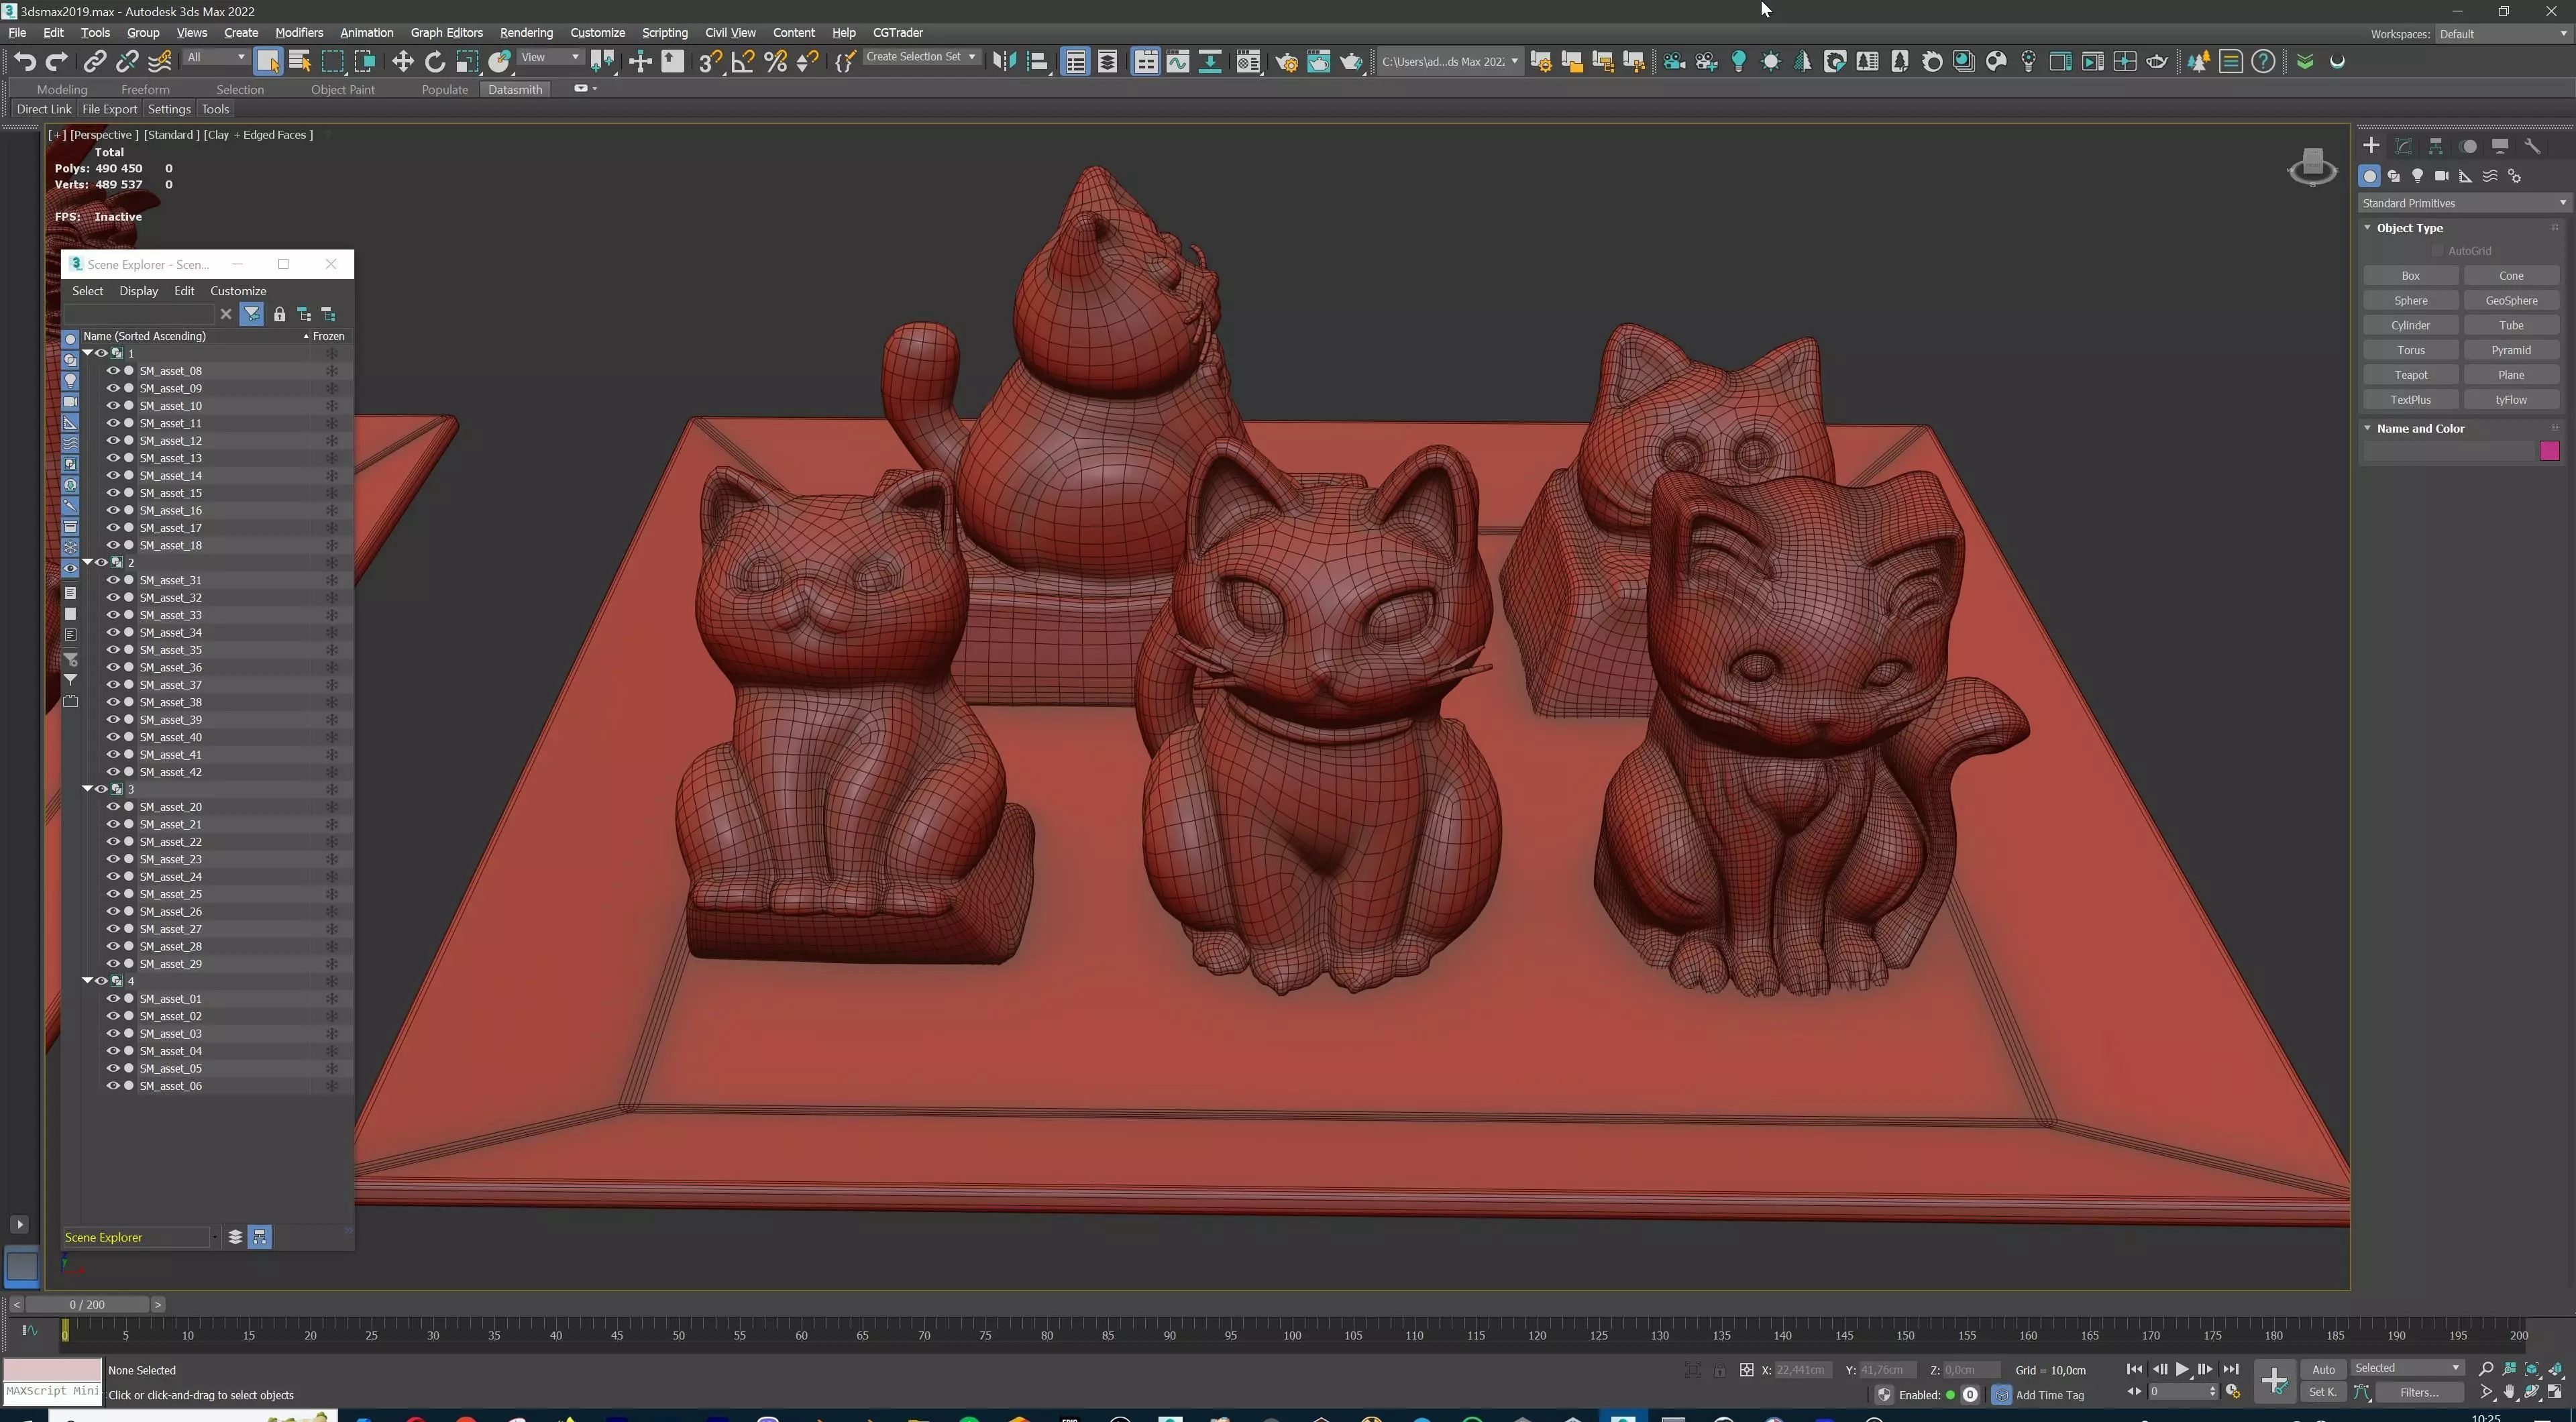Open the Standard Primitives dropdown

tap(2462, 203)
